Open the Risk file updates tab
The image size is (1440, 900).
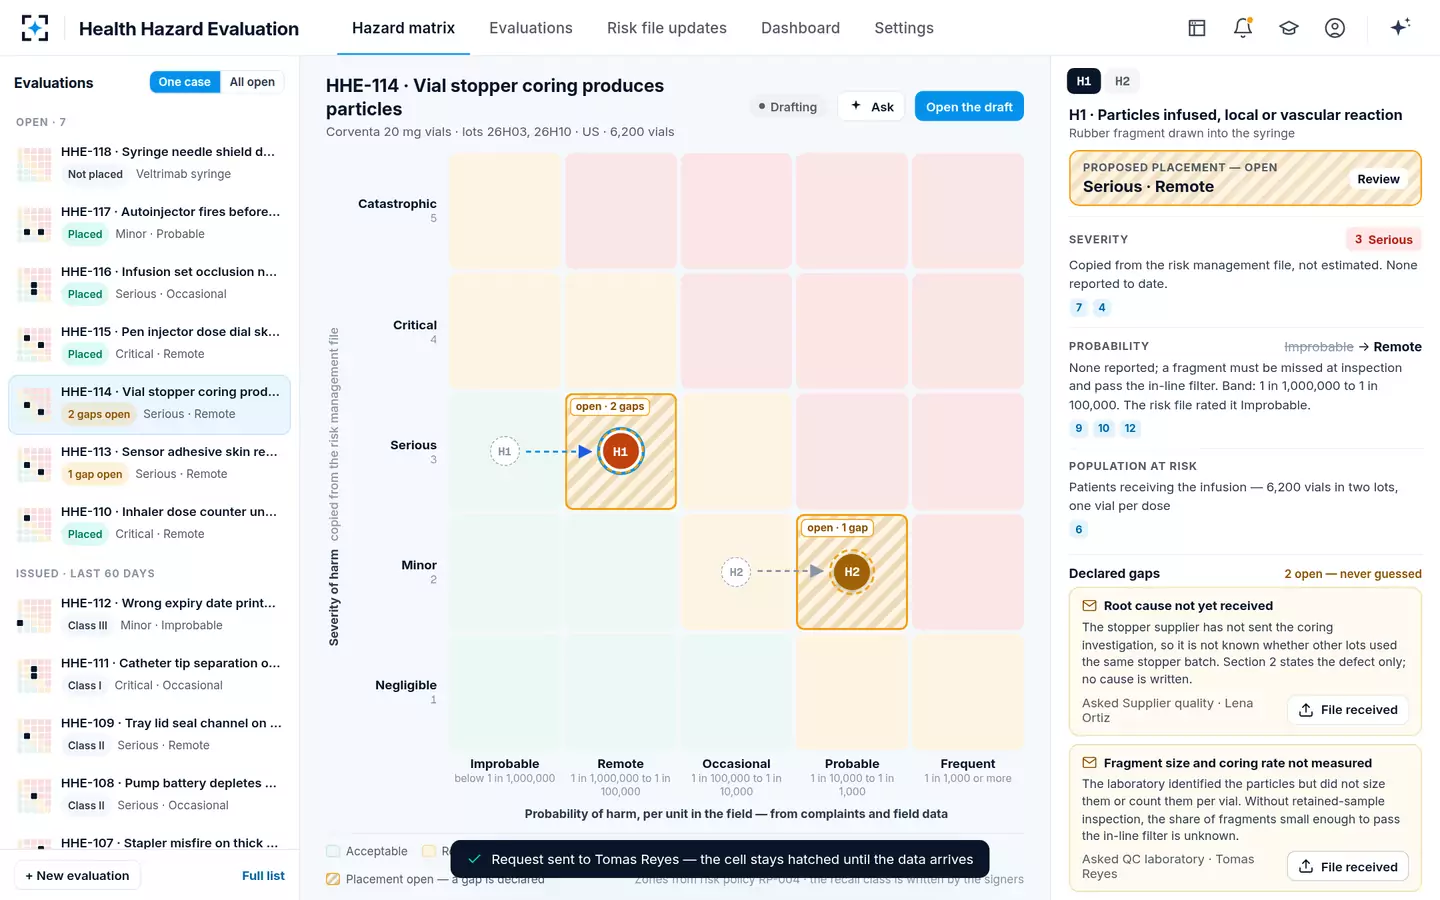click(667, 28)
